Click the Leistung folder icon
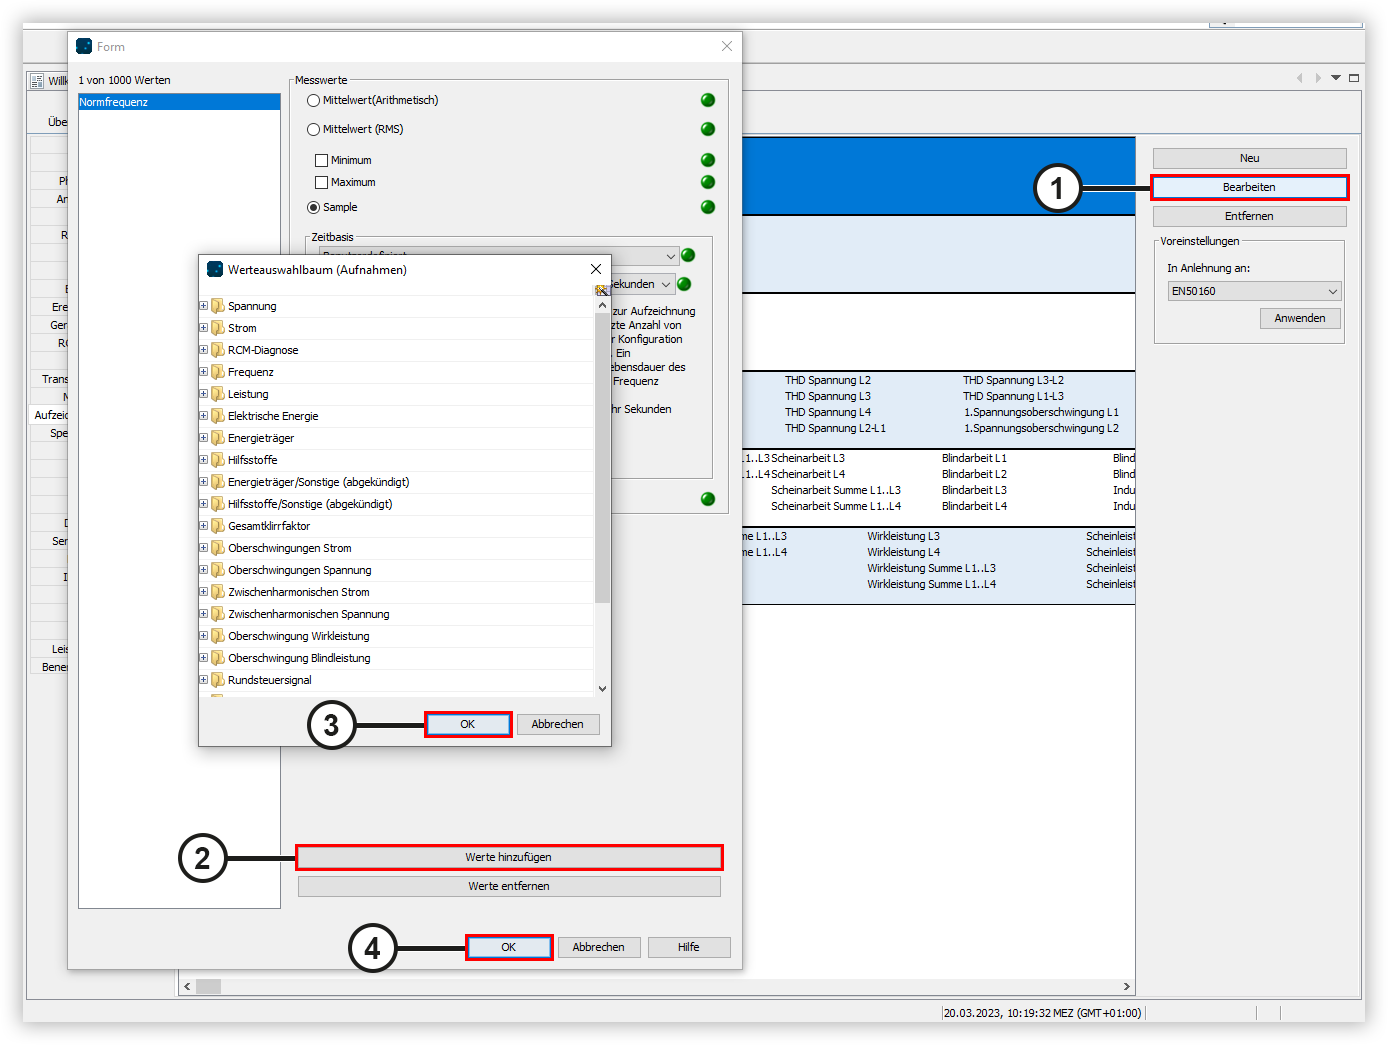Viewport: 1388px width, 1045px height. 220,394
